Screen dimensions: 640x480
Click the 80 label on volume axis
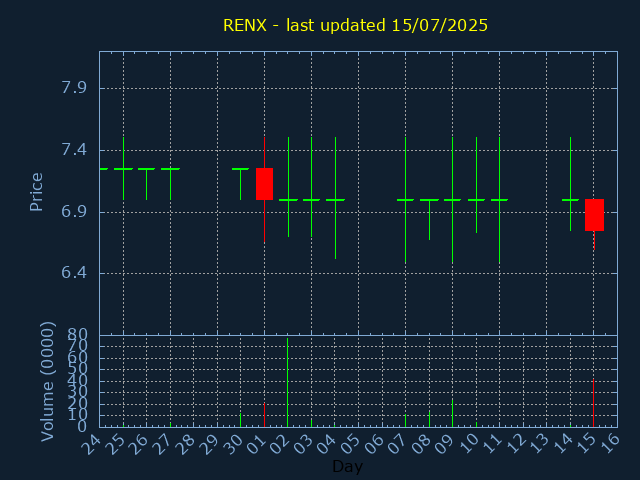(x=77, y=335)
